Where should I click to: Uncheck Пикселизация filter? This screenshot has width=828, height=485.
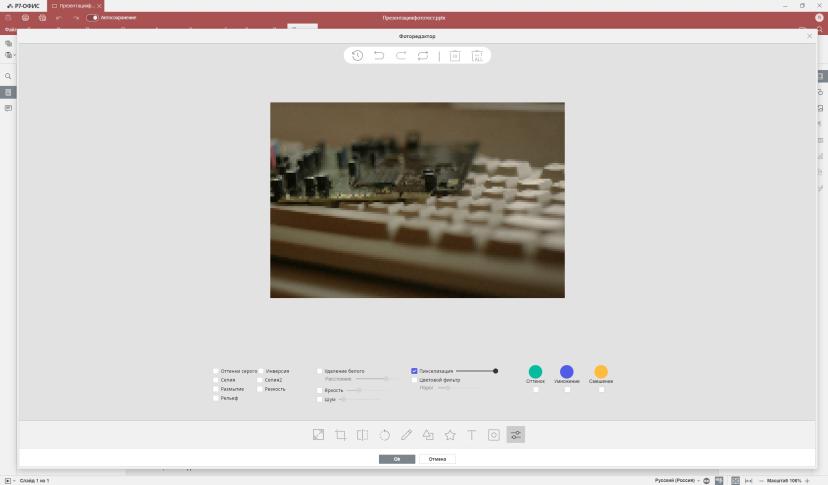(x=414, y=371)
